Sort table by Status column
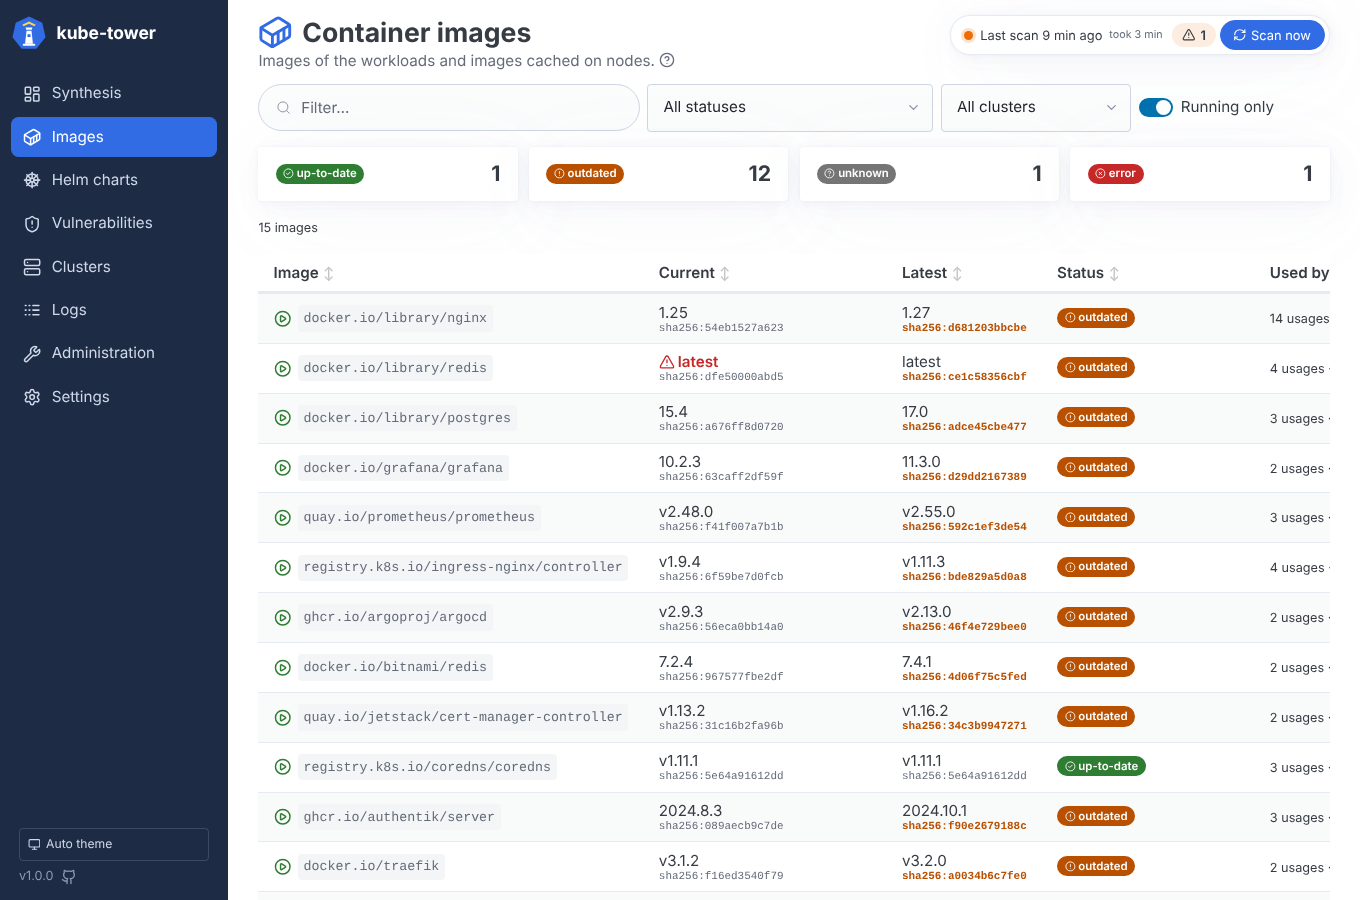This screenshot has width=1360, height=900. pyautogui.click(x=1088, y=273)
